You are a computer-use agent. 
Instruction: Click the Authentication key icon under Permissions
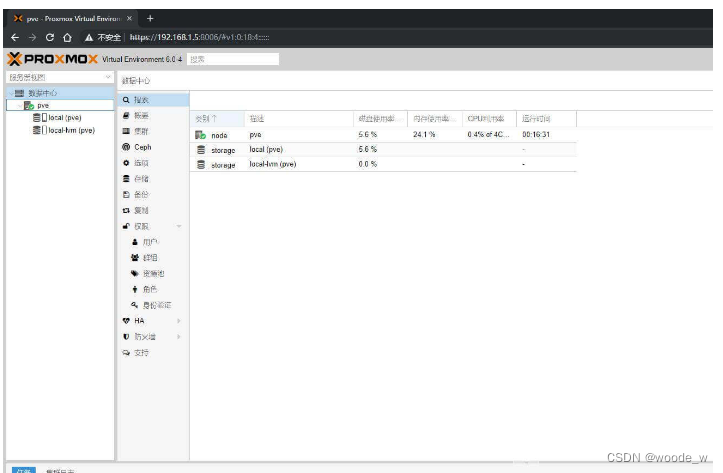[x=135, y=305]
